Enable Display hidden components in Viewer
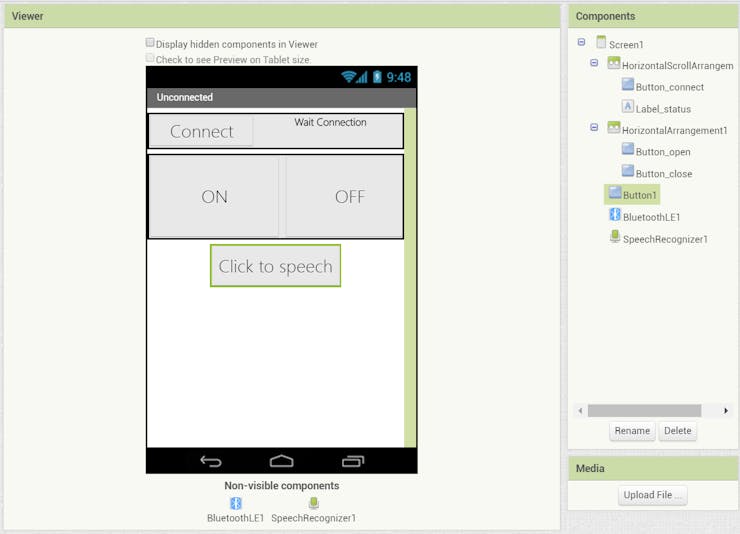This screenshot has height=534, width=740. 150,43
